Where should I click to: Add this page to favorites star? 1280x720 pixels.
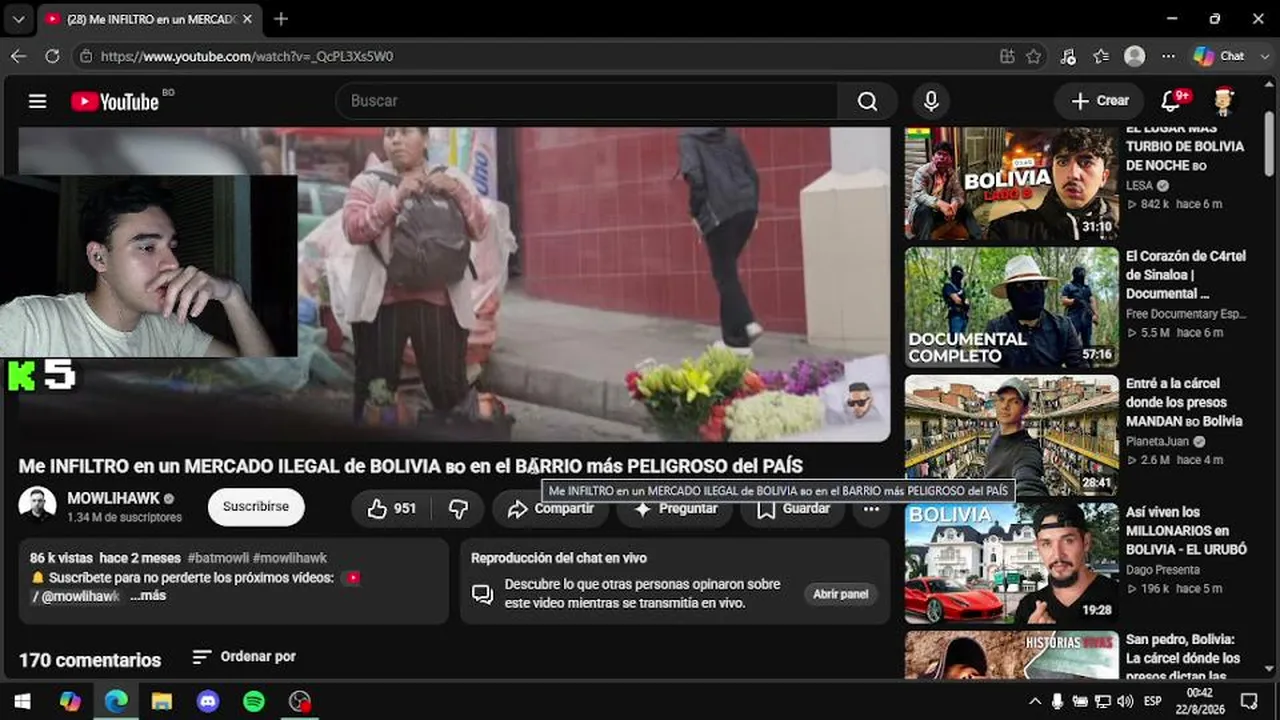(x=1034, y=56)
